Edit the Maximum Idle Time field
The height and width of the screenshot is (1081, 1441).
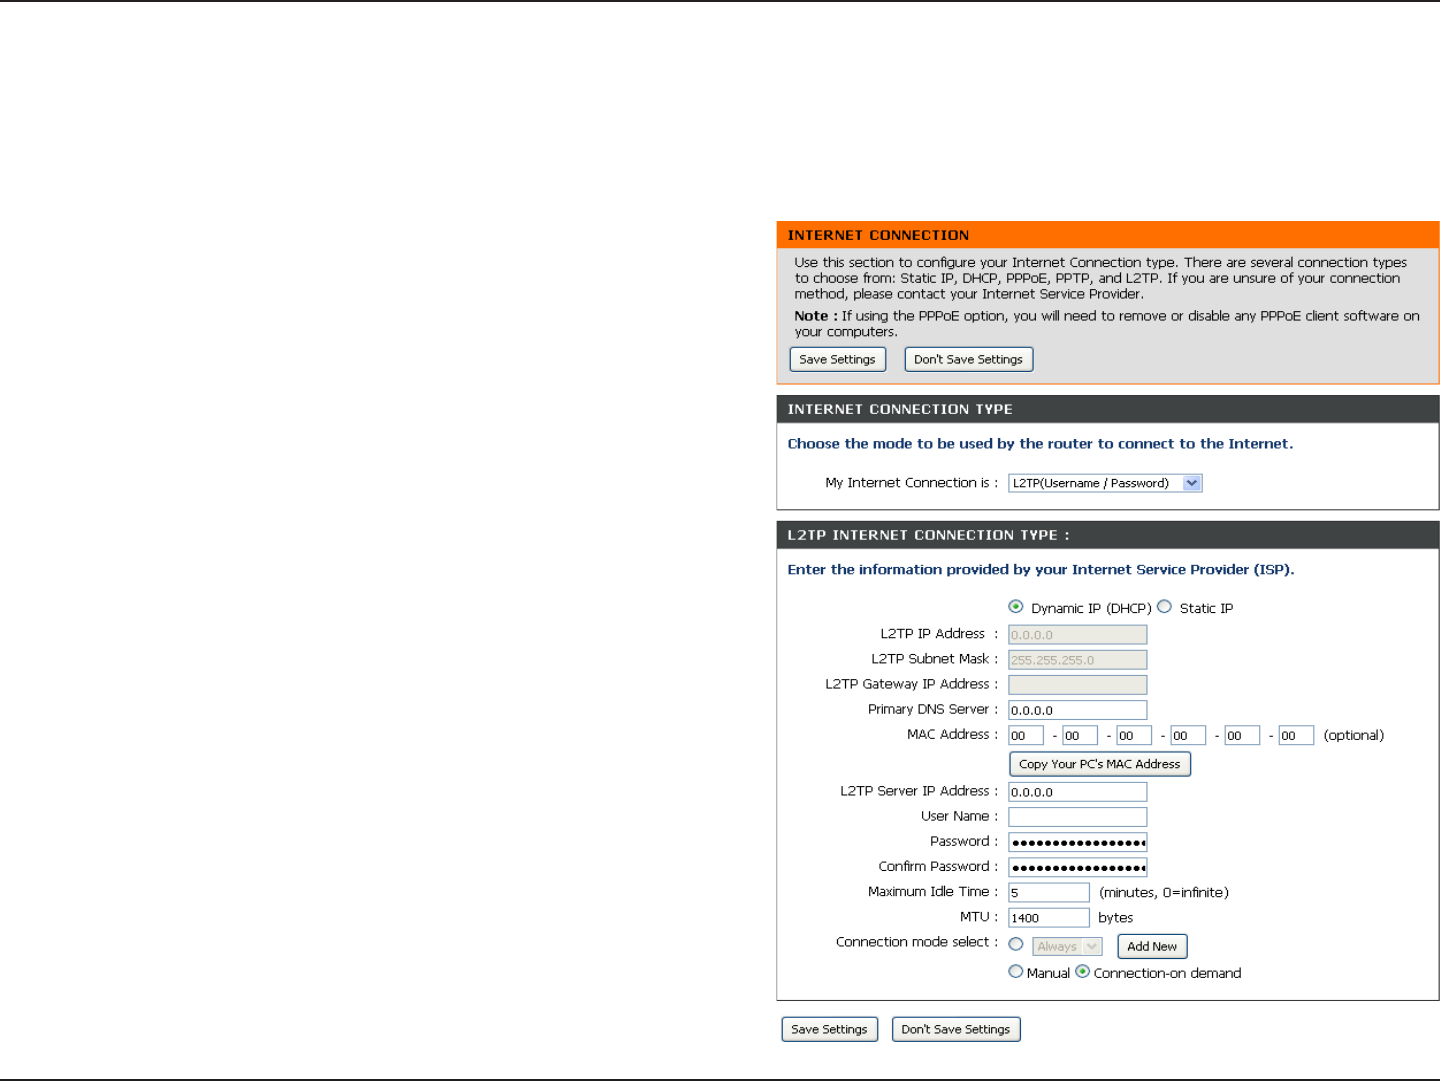1049,892
